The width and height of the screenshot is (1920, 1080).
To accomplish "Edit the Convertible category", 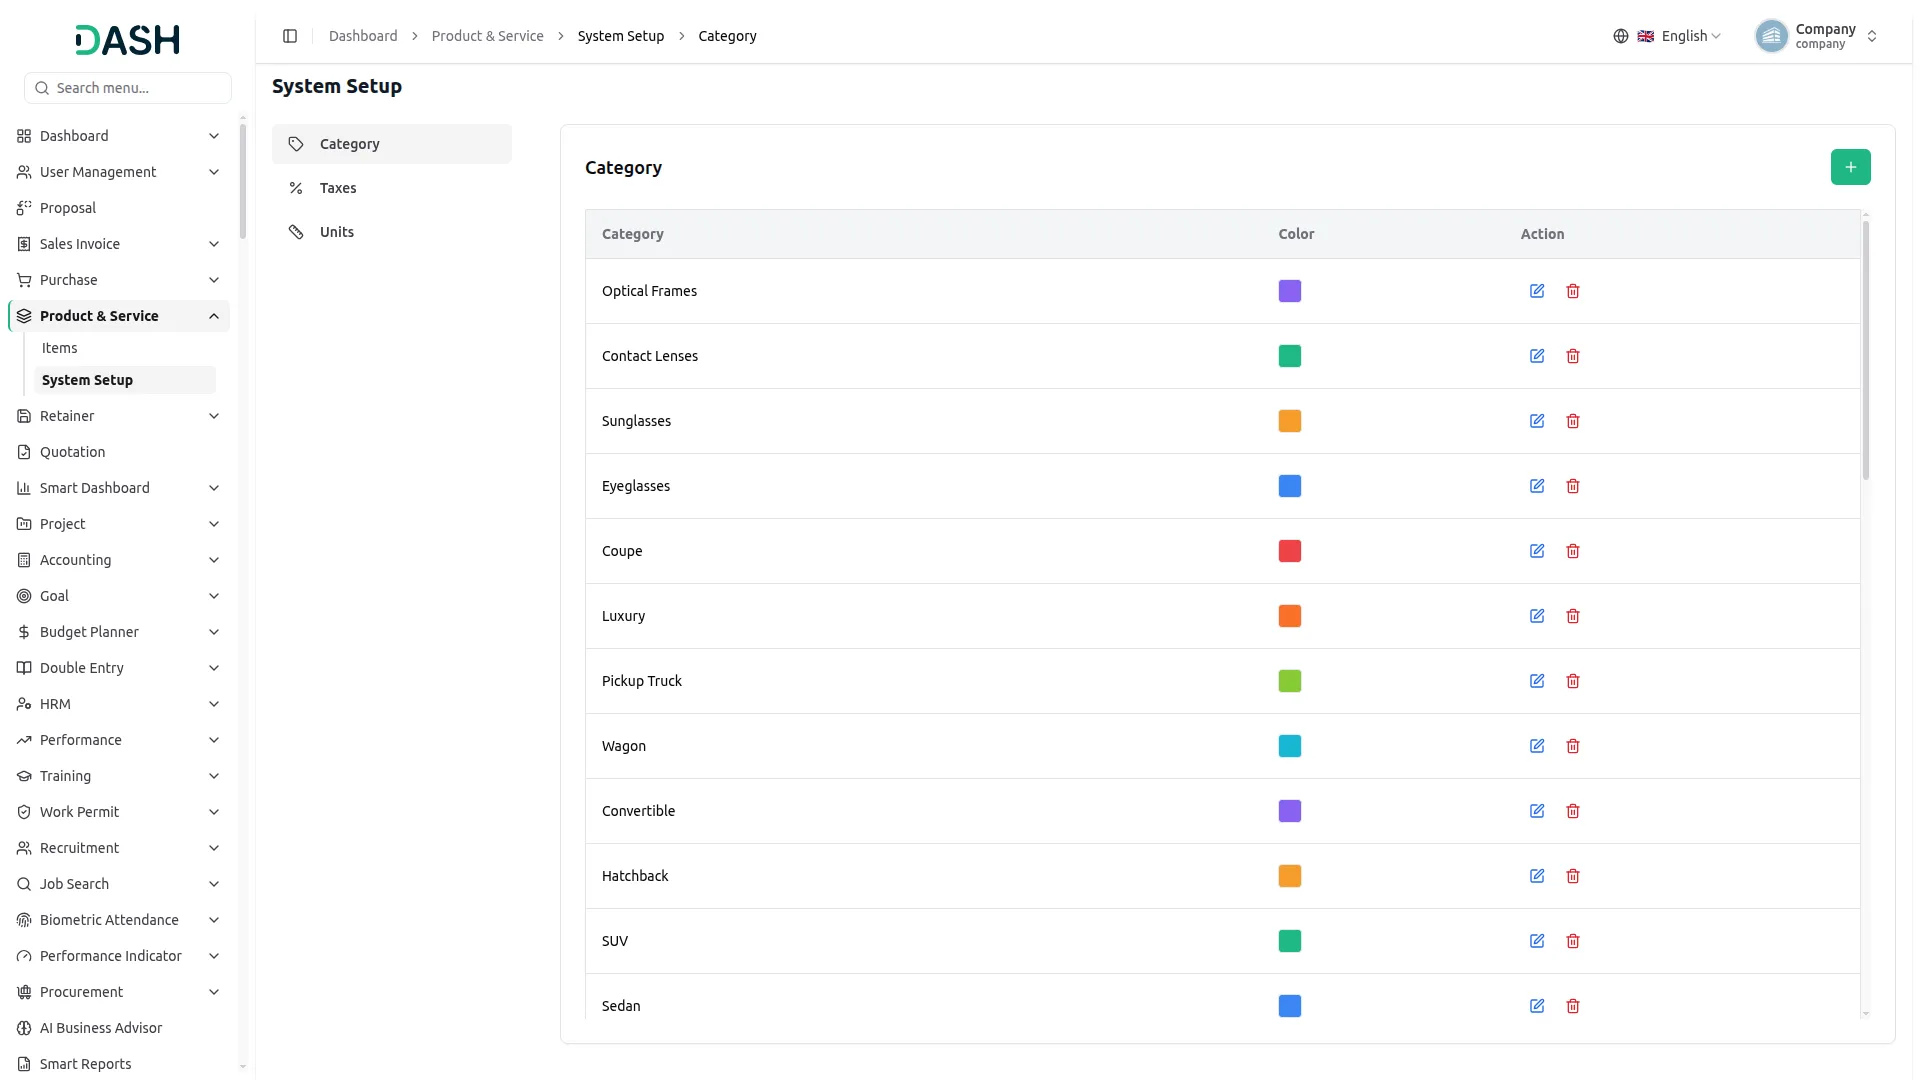I will [x=1537, y=811].
